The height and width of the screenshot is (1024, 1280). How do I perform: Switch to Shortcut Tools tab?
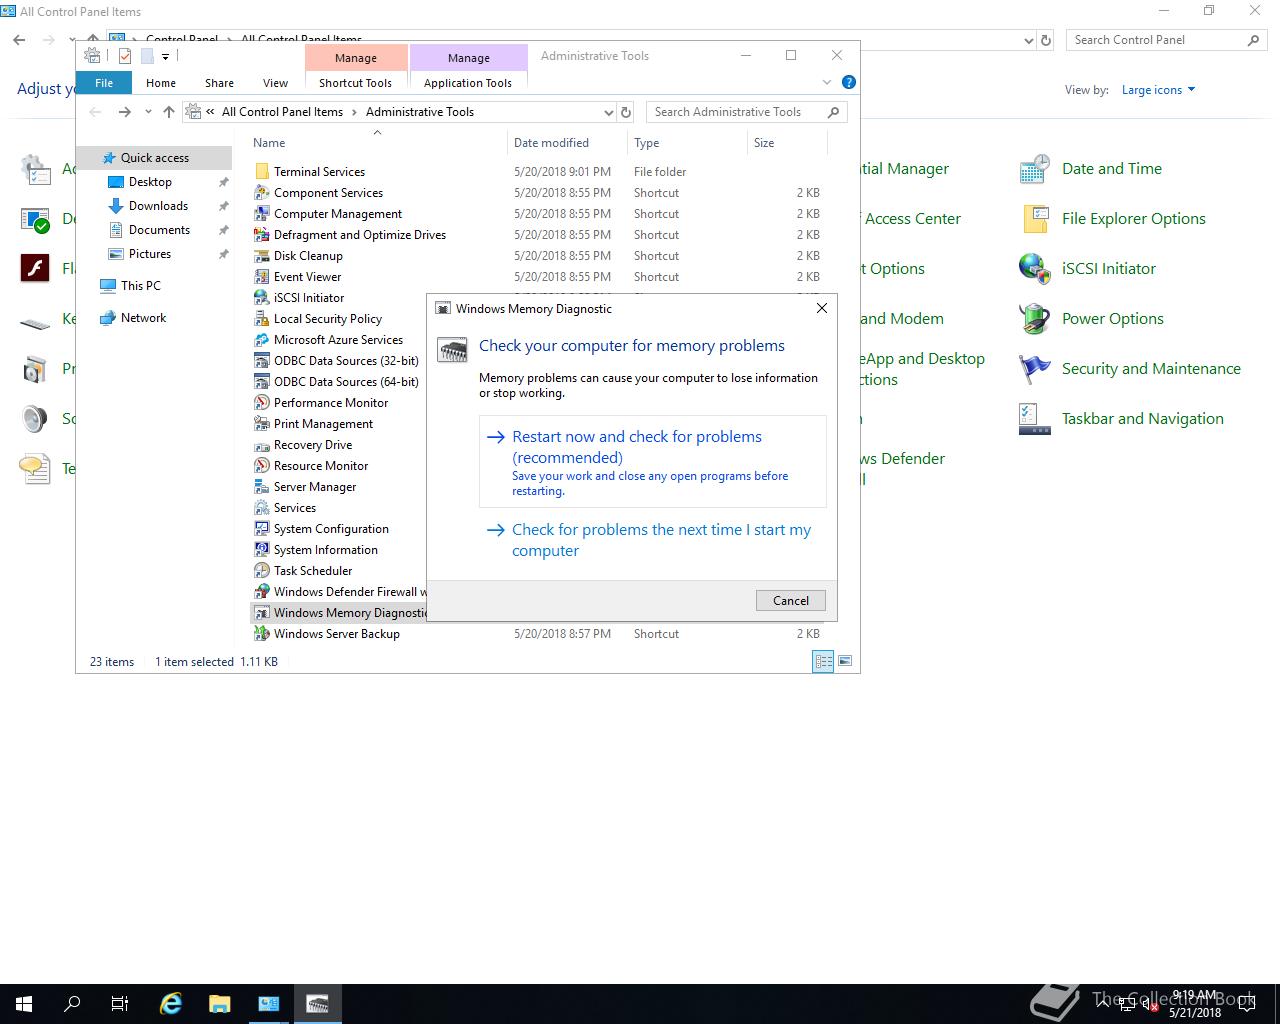coord(355,83)
